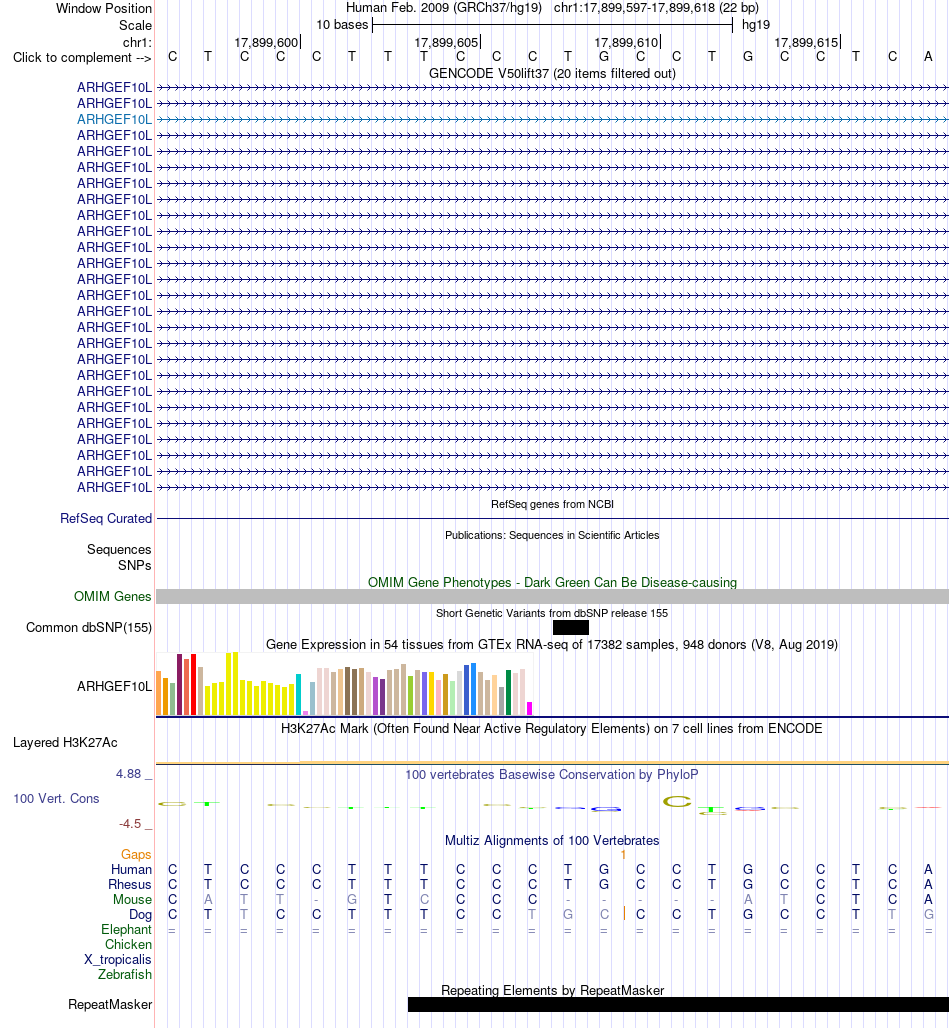Click the dark green bar in GTEx chart
The height and width of the screenshot is (1028, 950).
508,692
